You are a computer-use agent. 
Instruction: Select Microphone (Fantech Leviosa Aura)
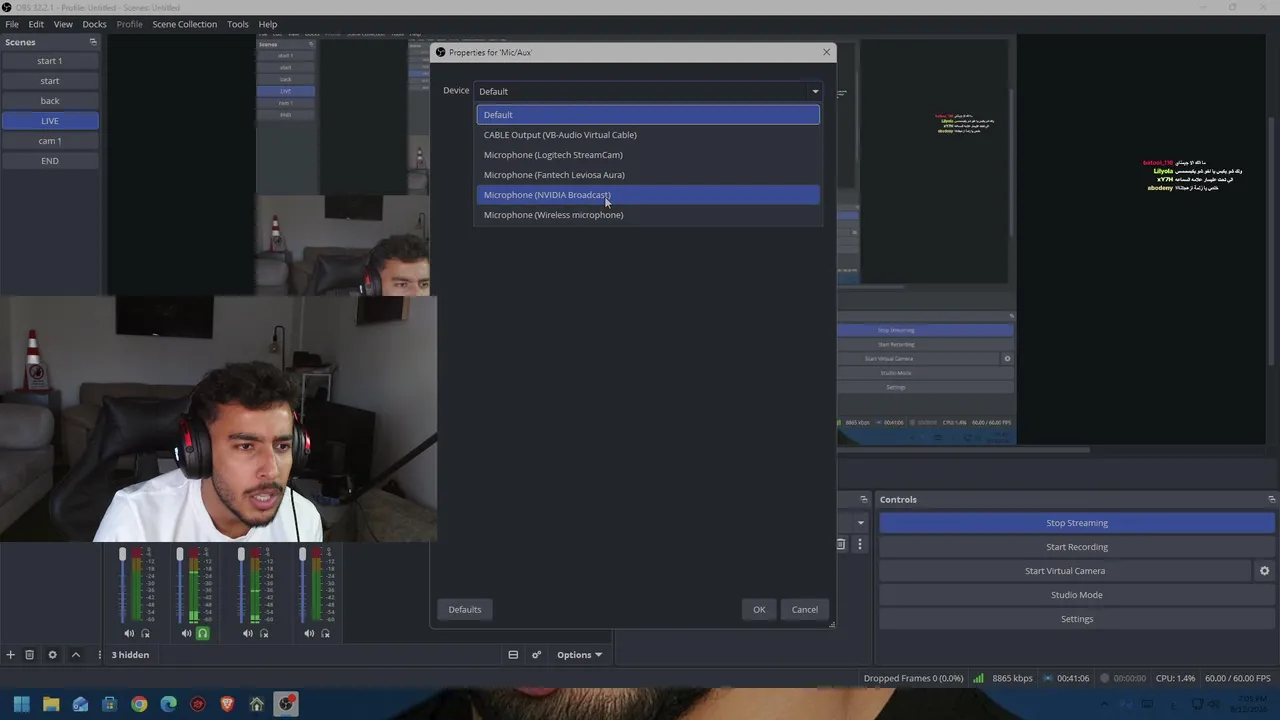[648, 175]
